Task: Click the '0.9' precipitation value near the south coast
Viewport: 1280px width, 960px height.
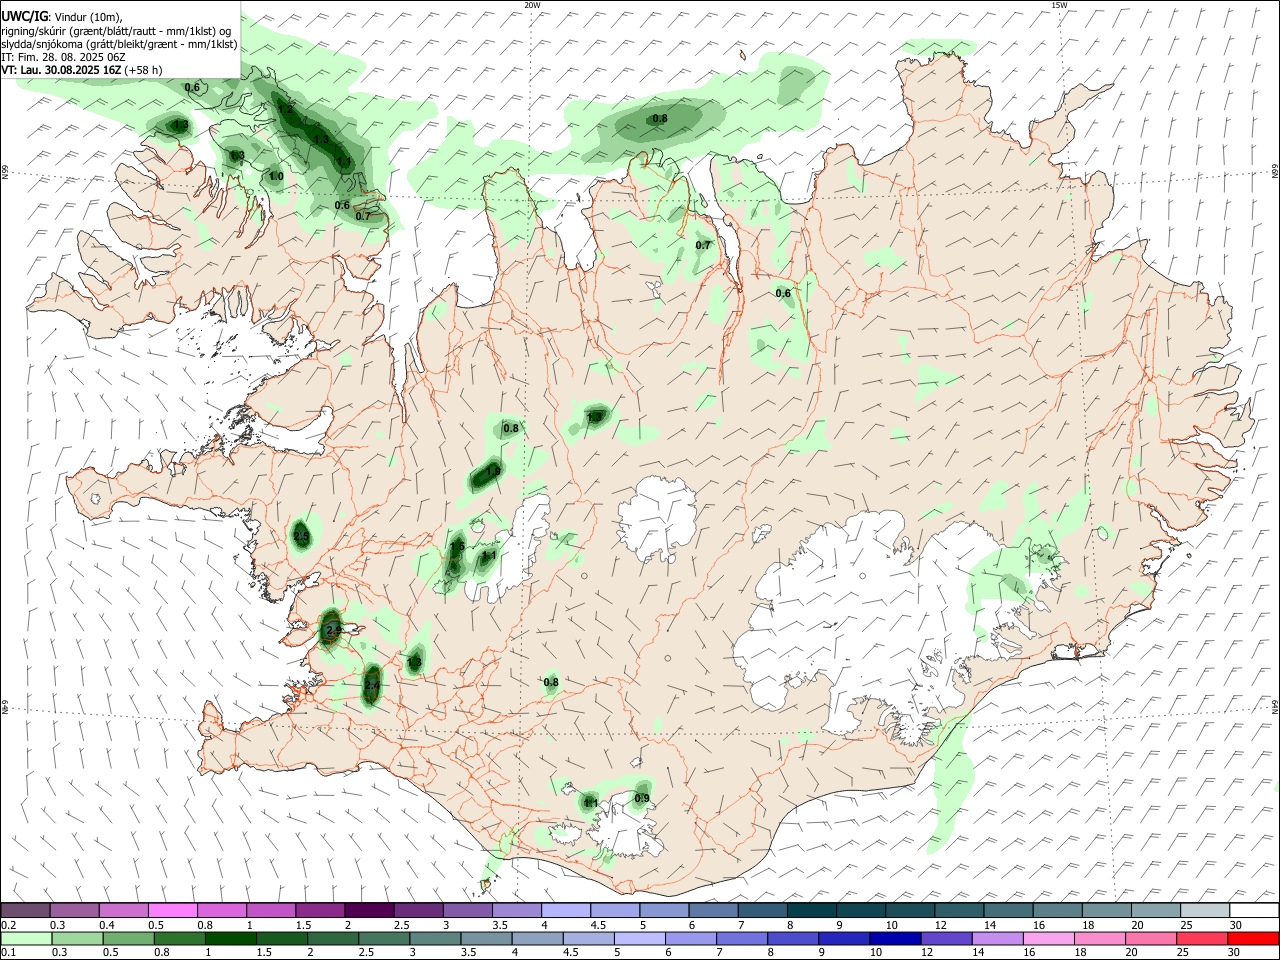Action: click(642, 798)
